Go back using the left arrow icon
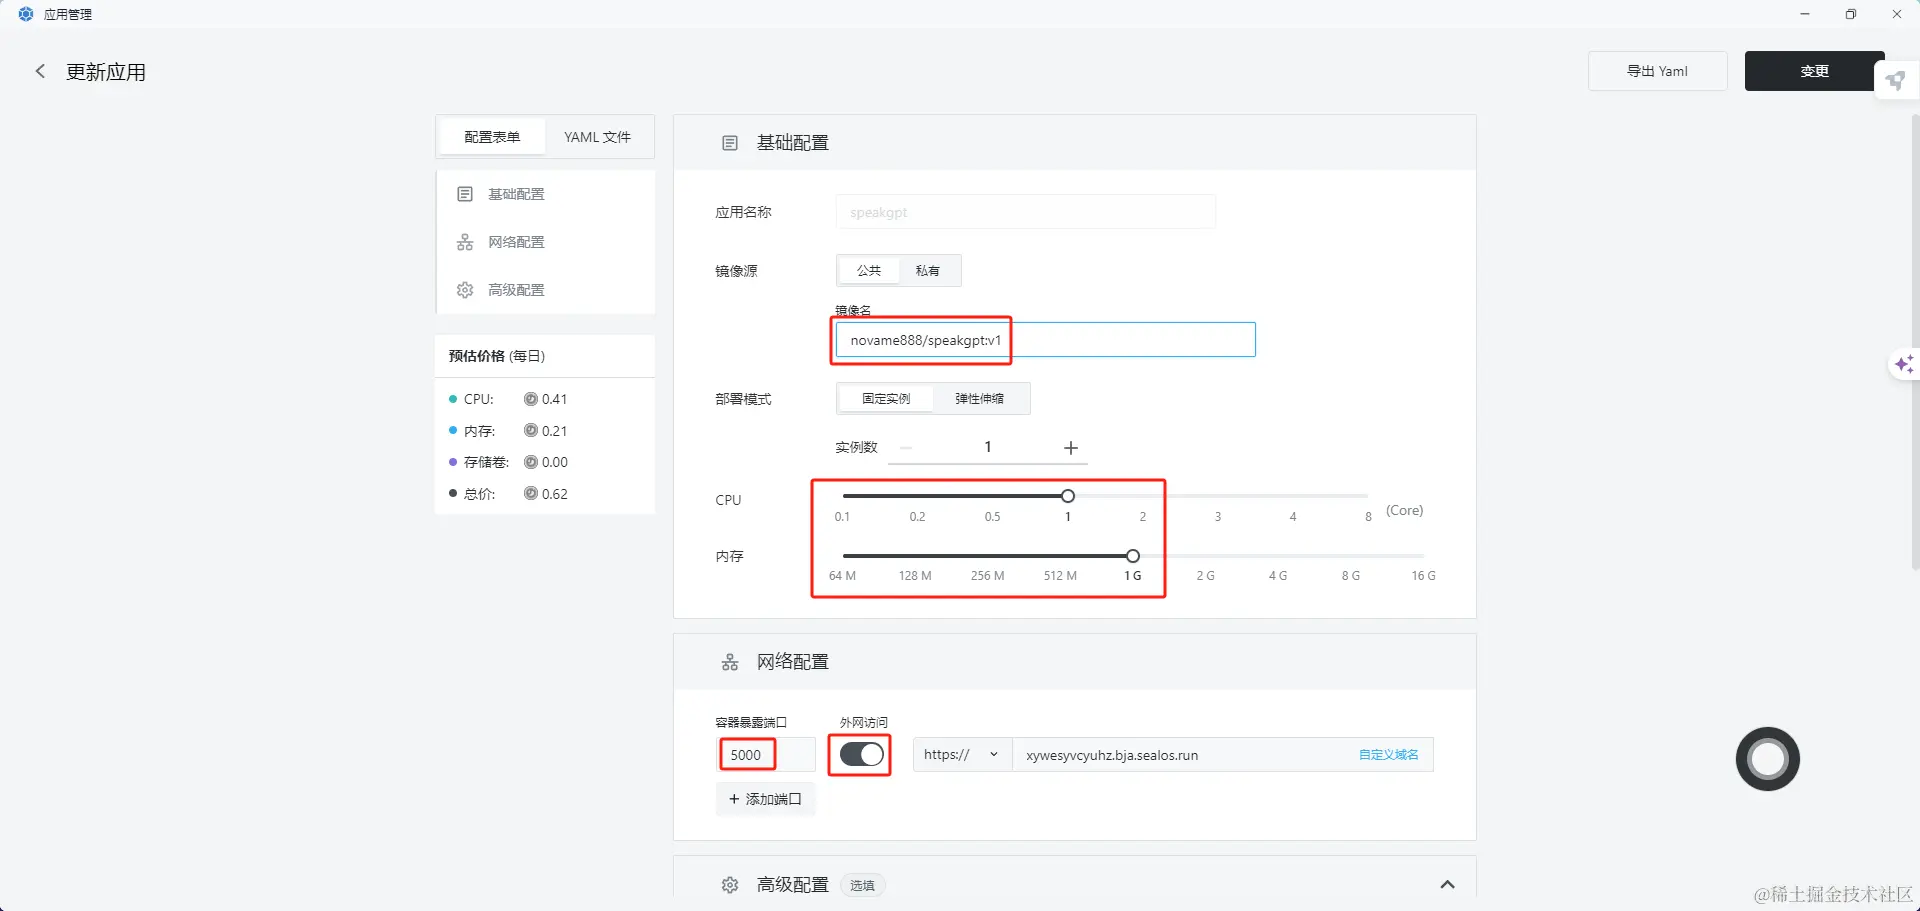The width and height of the screenshot is (1920, 911). coord(40,71)
